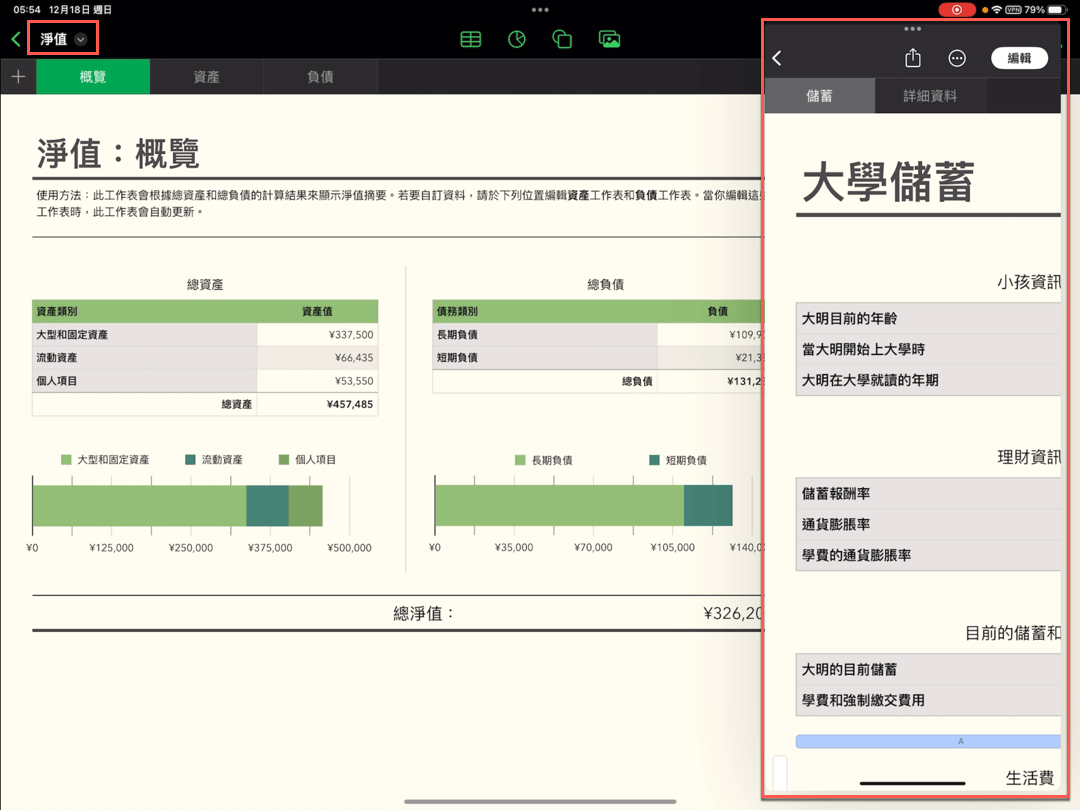Tap the 編輯 button
This screenshot has height=810, width=1080.
coord(1019,59)
